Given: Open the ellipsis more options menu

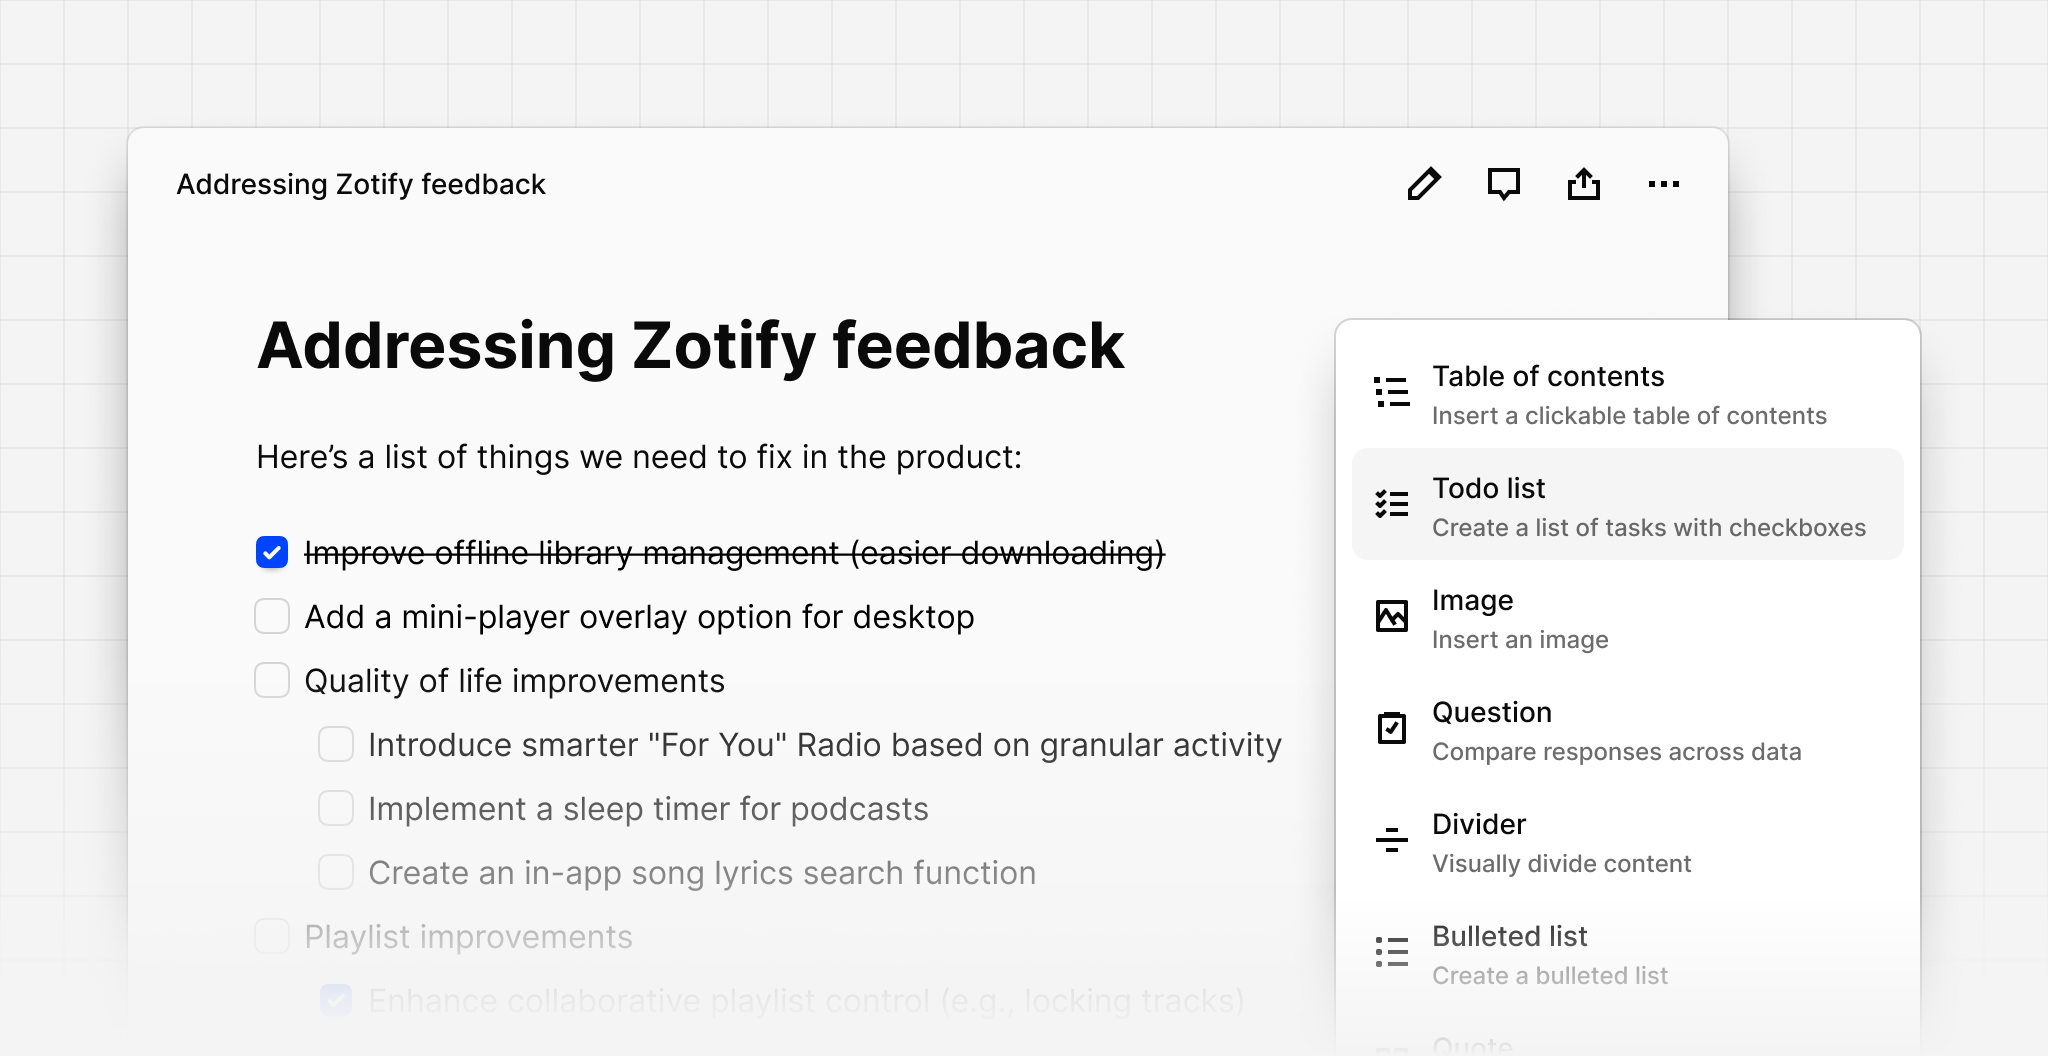Looking at the screenshot, I should pos(1664,184).
